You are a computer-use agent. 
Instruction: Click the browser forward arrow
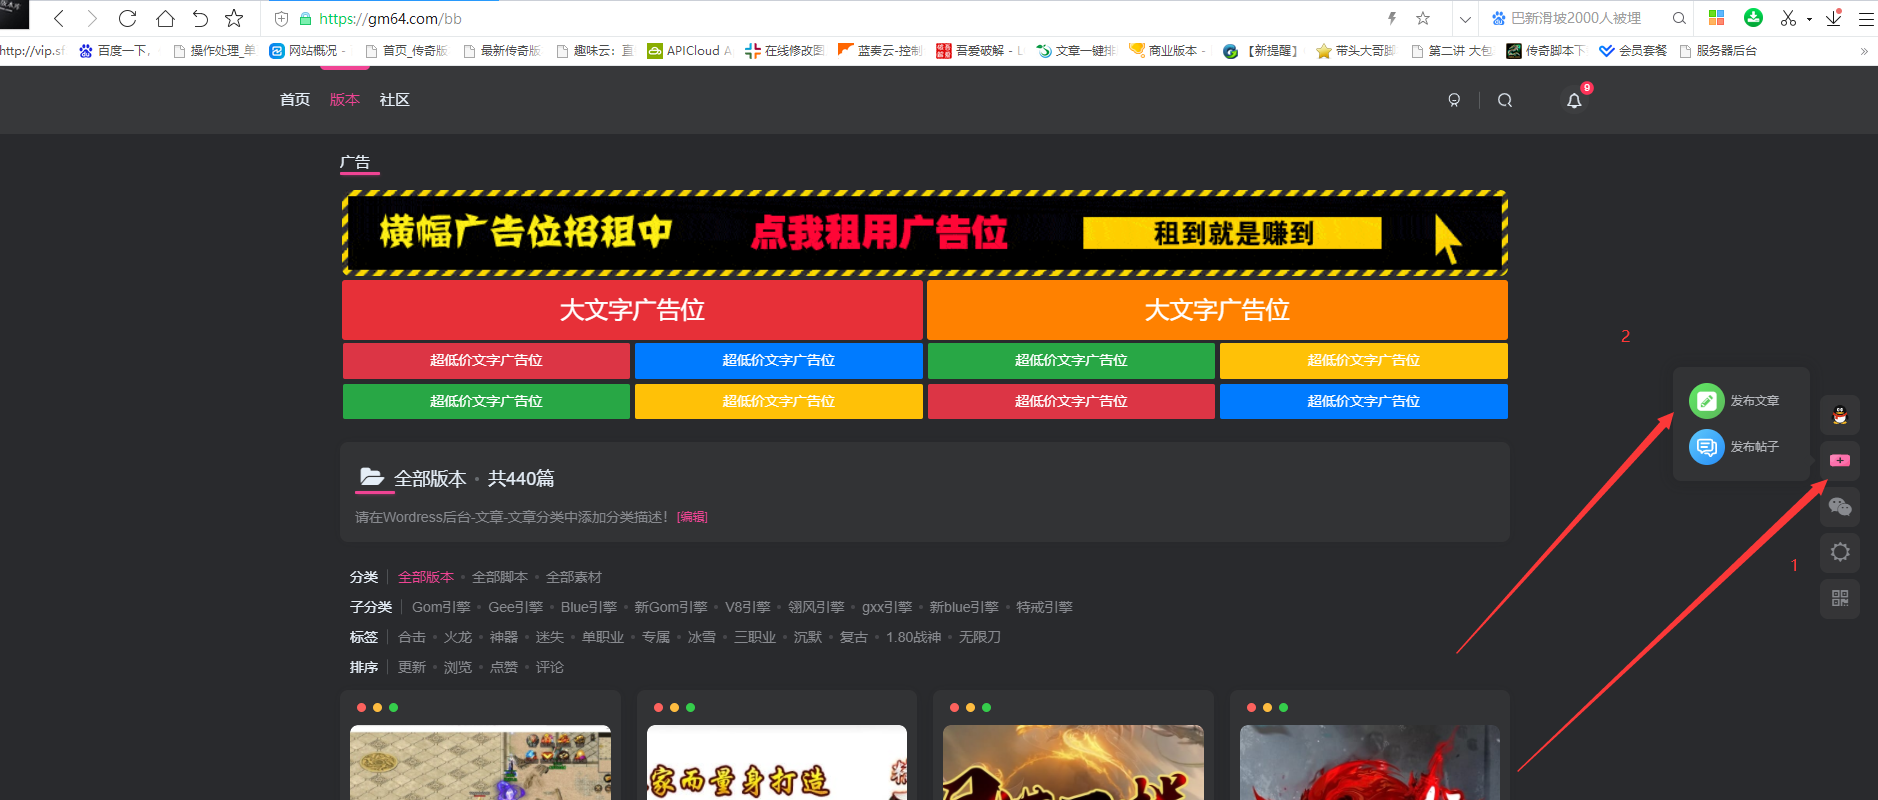point(92,18)
